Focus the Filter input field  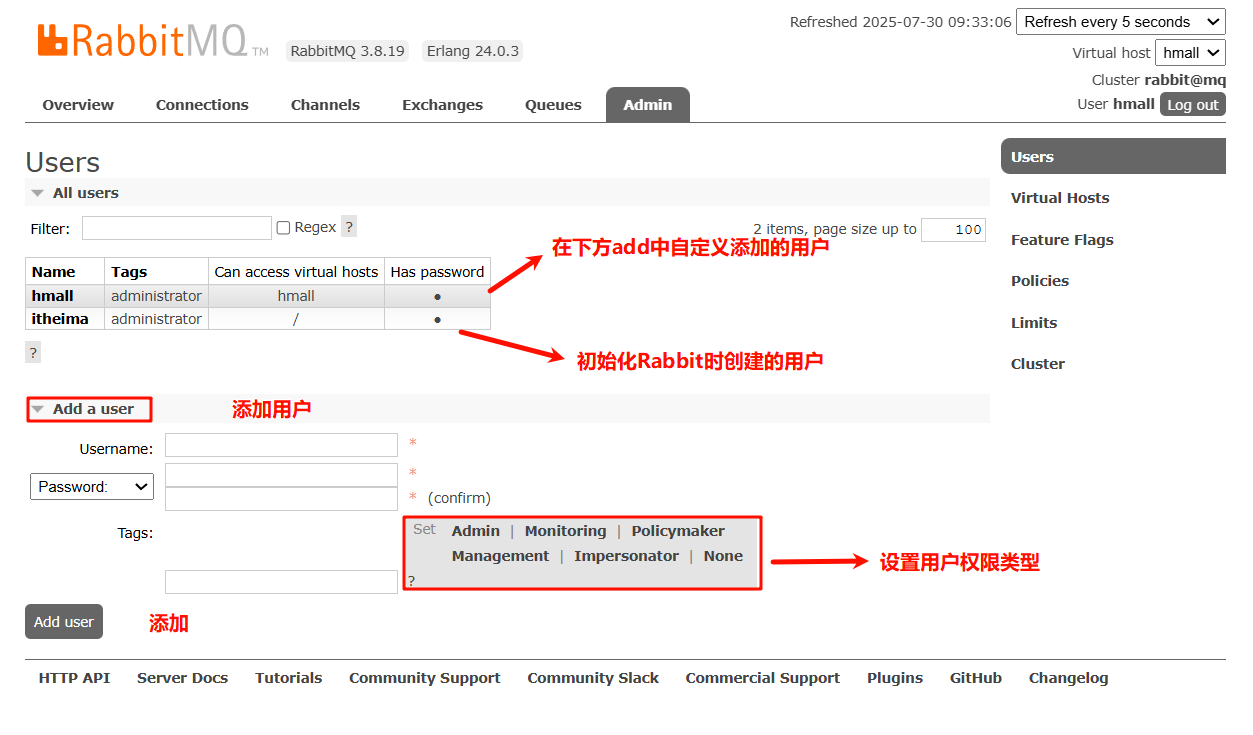coord(177,228)
